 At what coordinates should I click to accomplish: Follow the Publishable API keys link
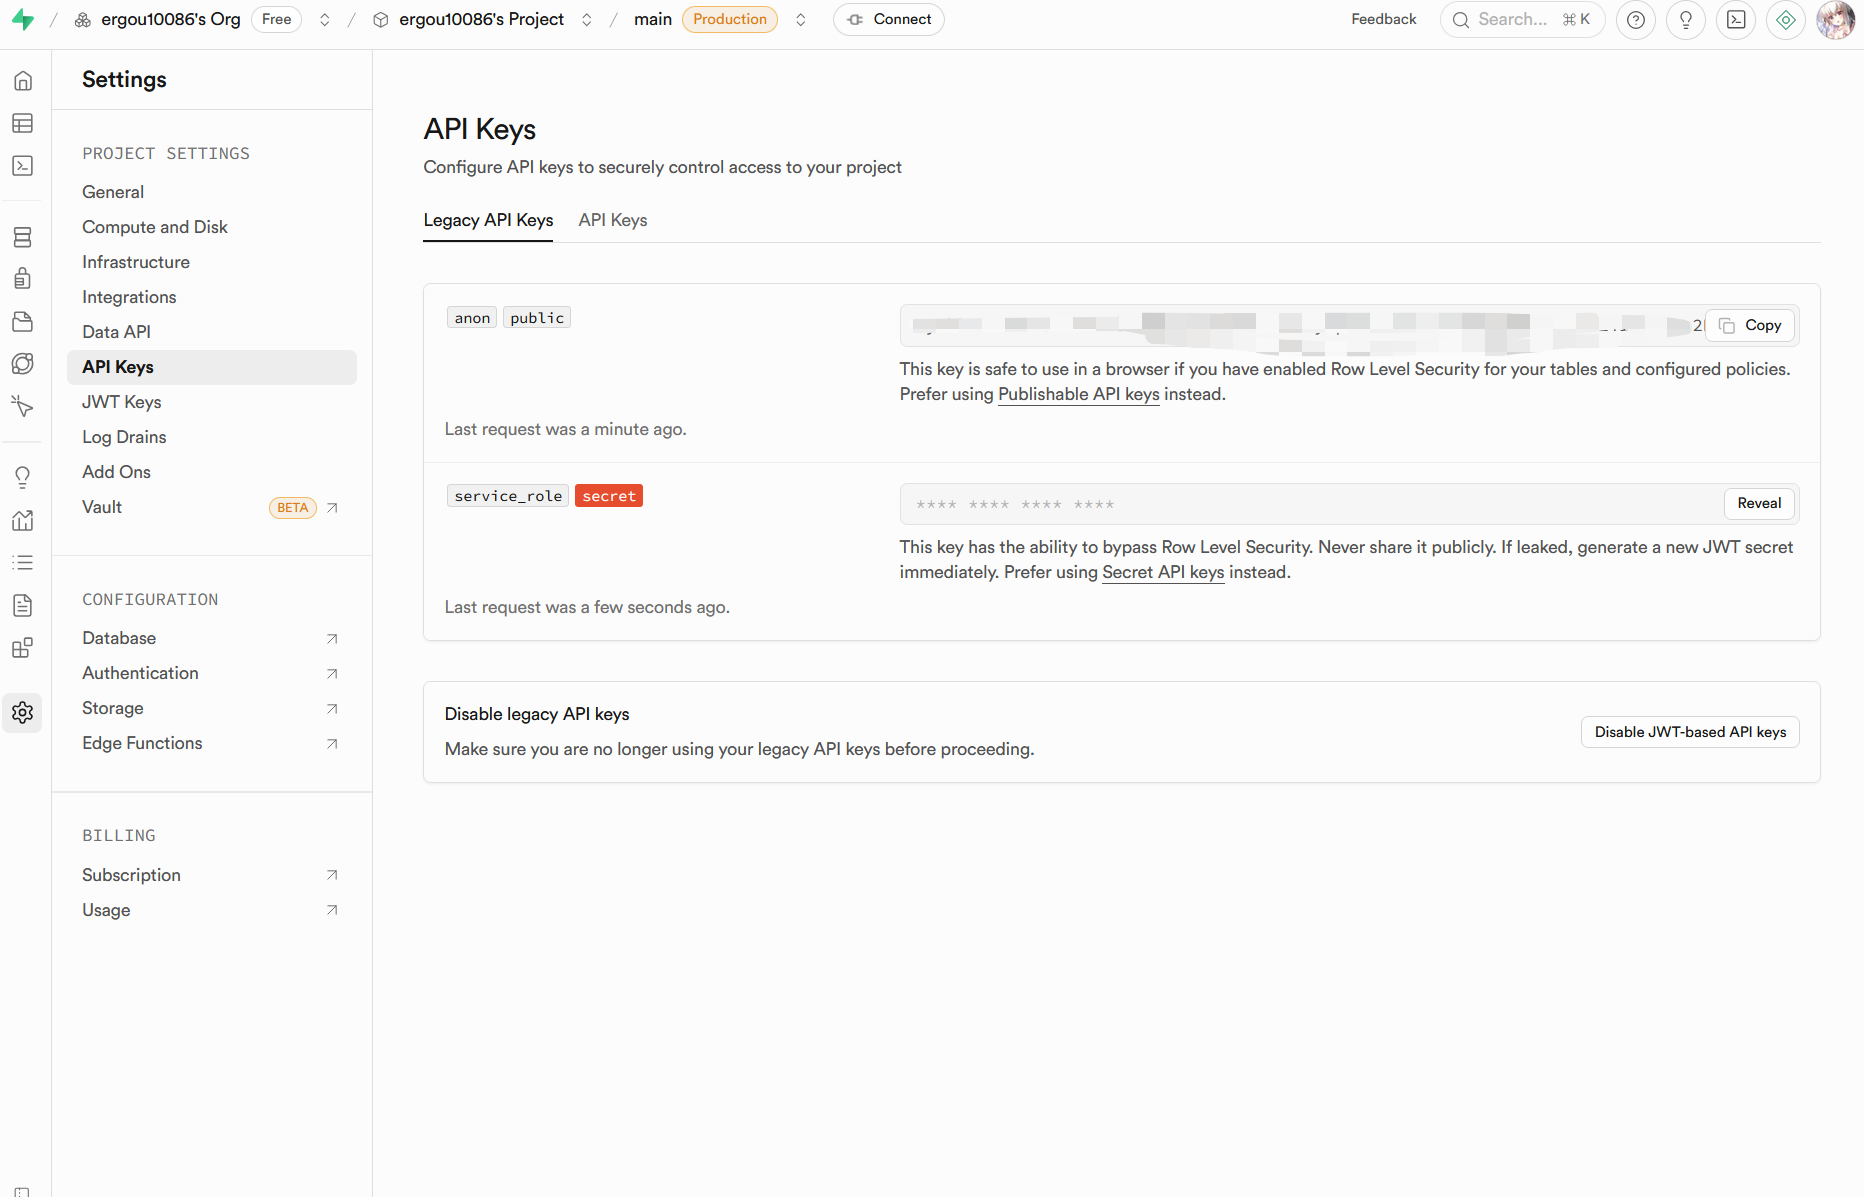pyautogui.click(x=1078, y=394)
